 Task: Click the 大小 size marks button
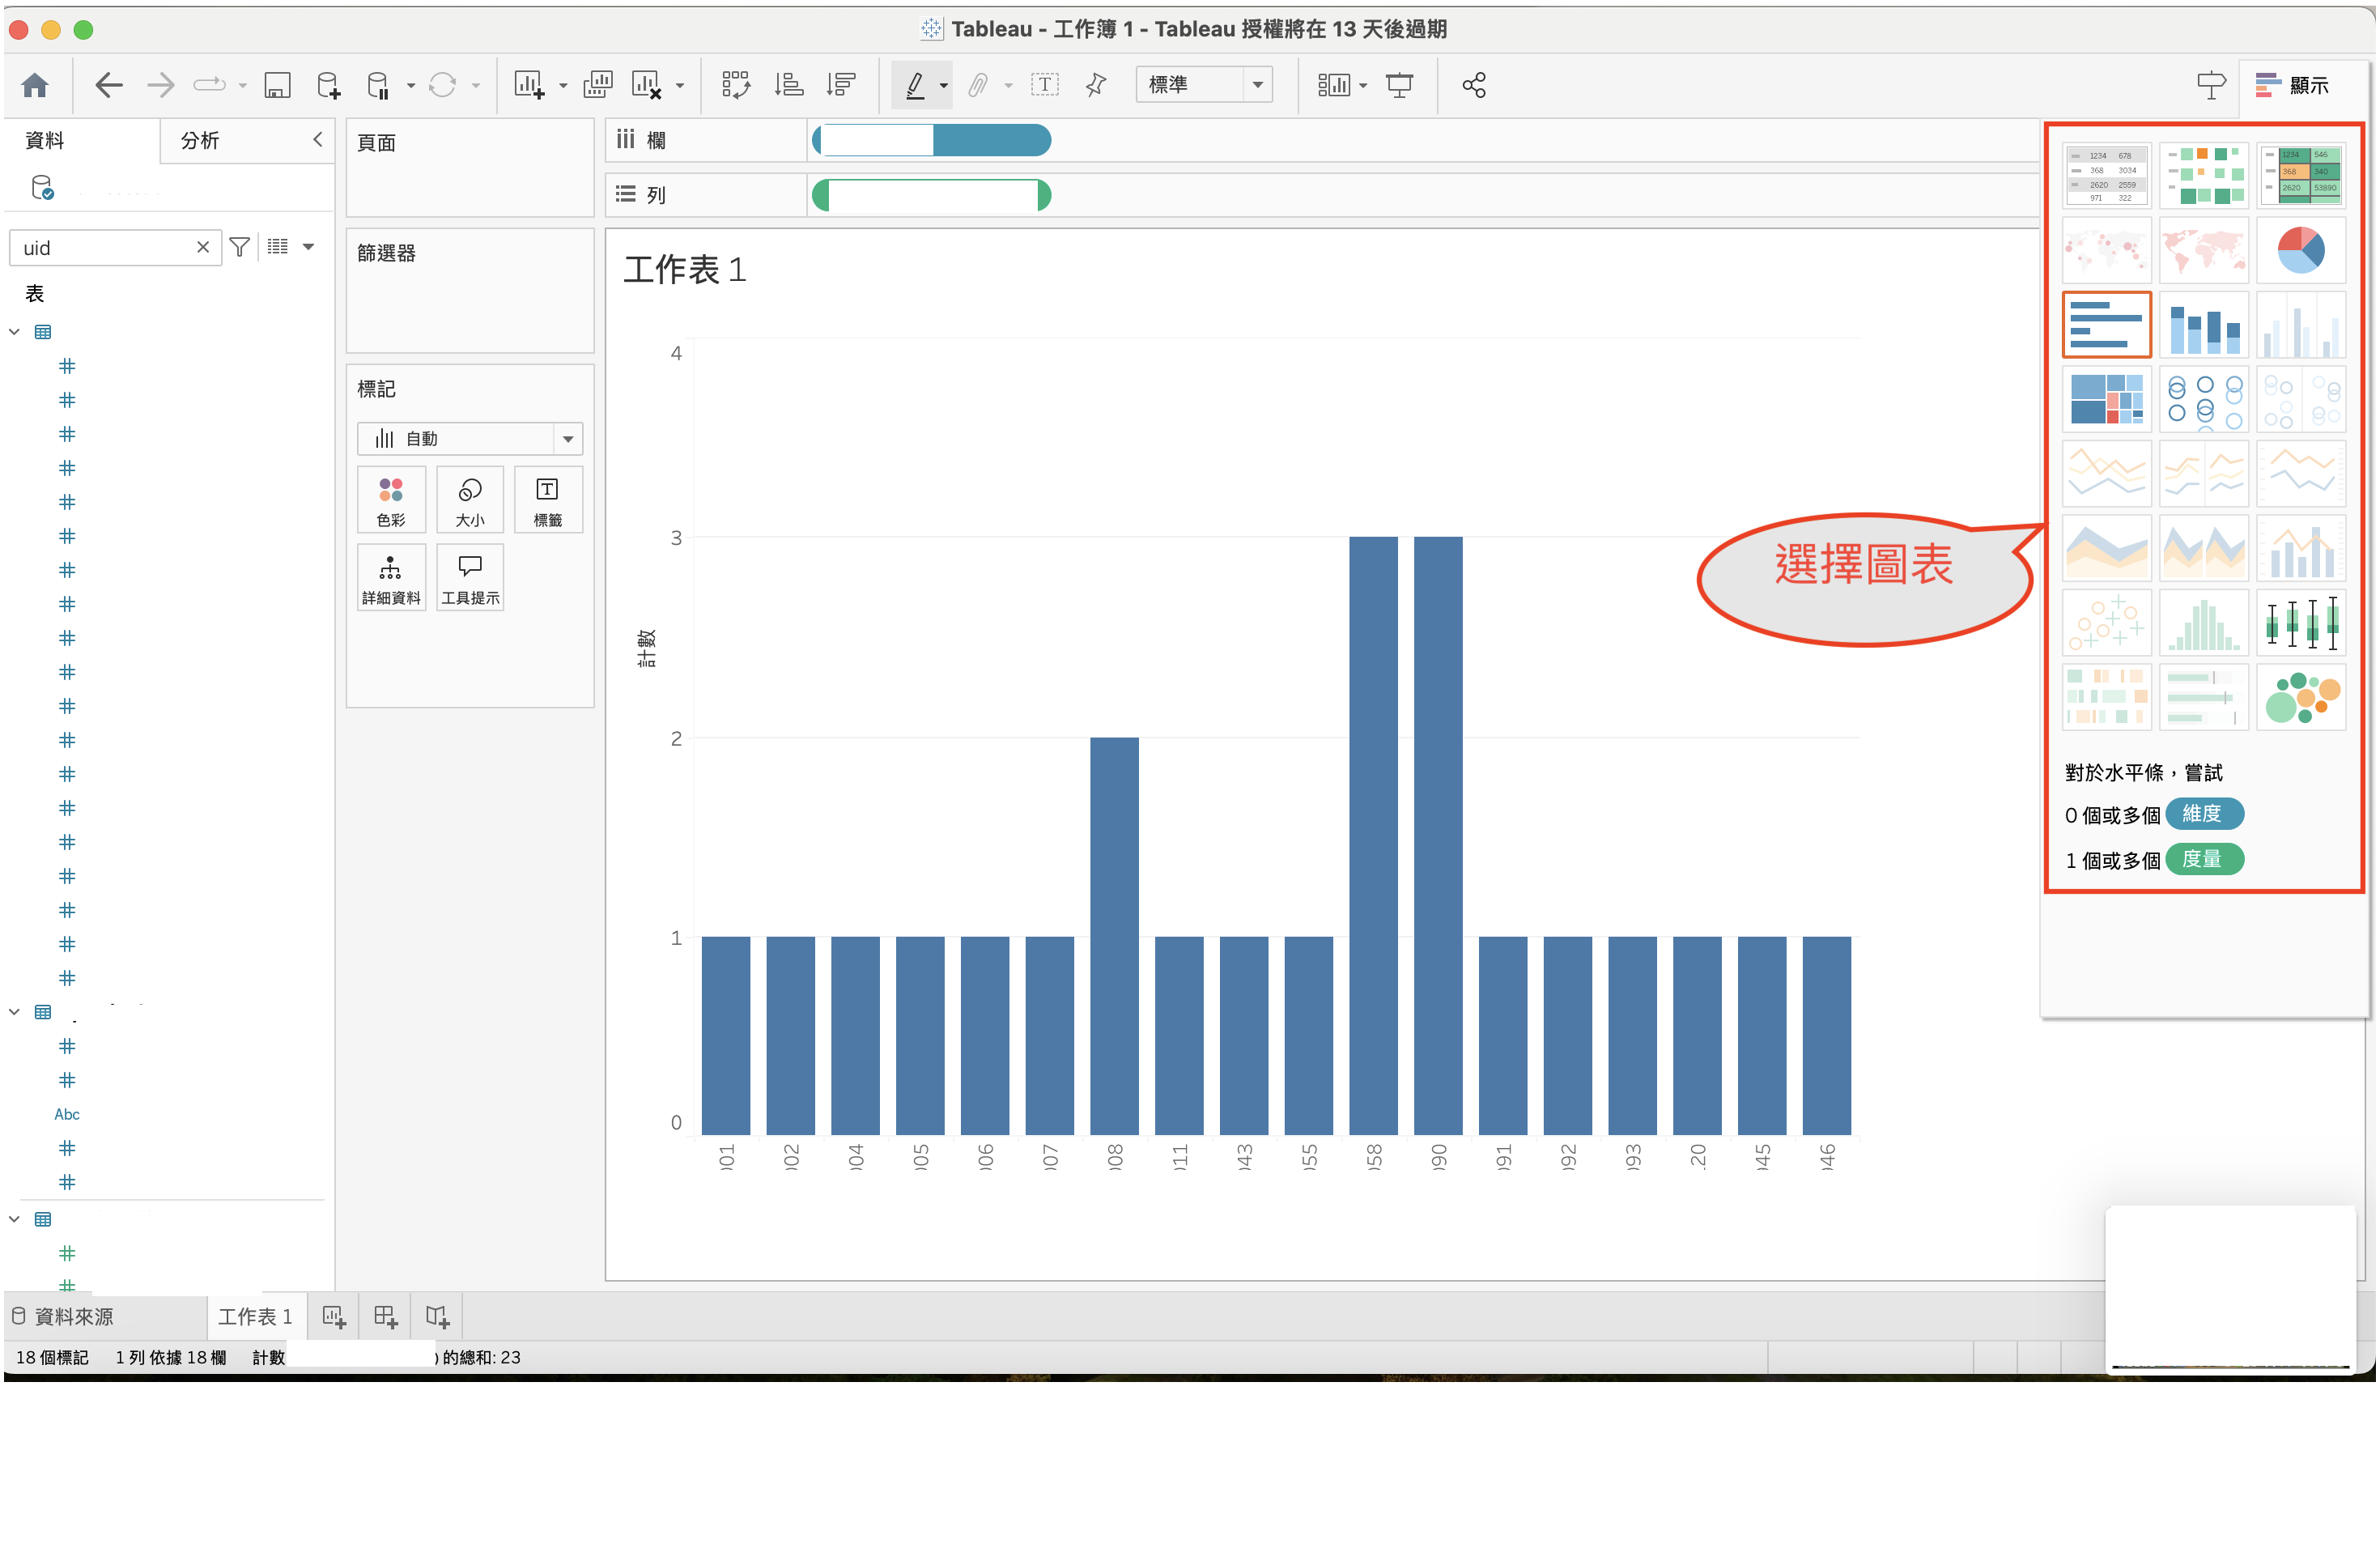470,500
